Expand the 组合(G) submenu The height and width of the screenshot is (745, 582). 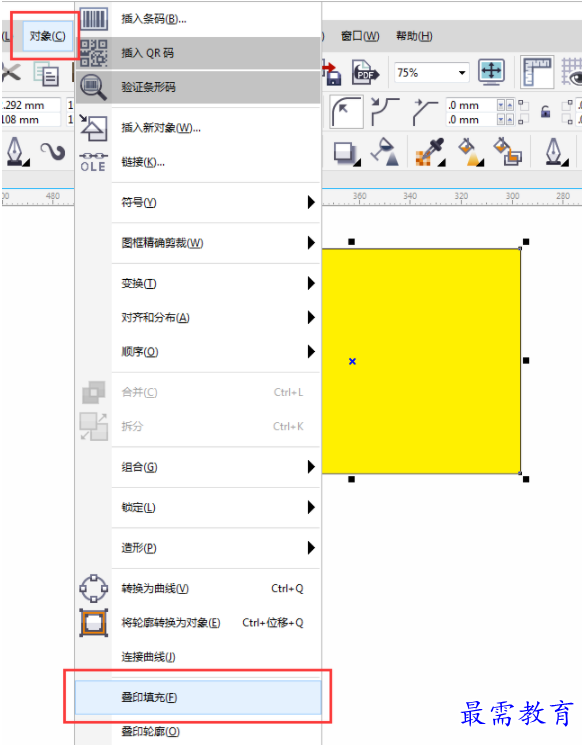[198, 467]
